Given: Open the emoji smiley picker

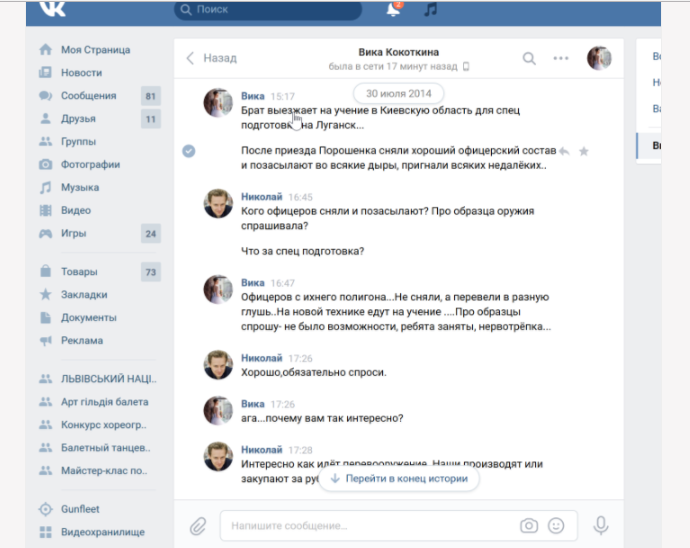Looking at the screenshot, I should (x=556, y=525).
